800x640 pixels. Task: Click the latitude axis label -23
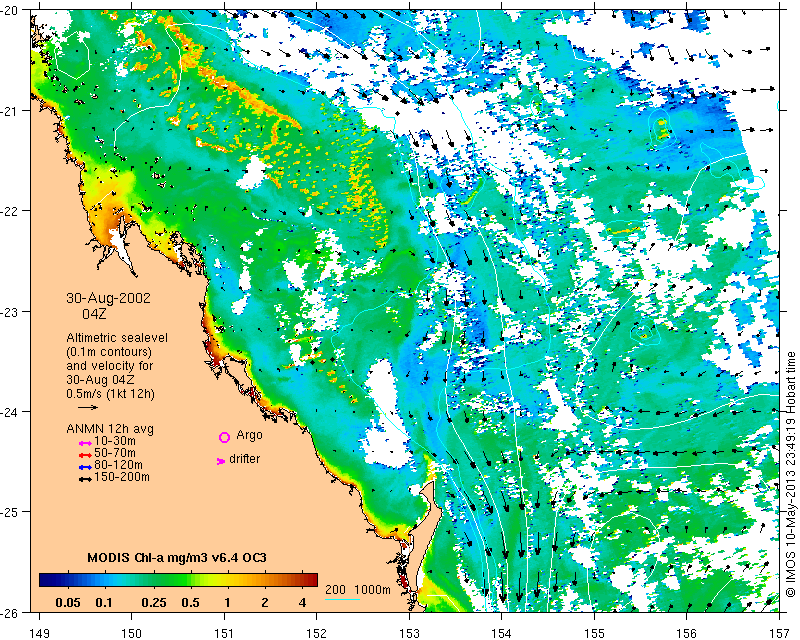10,311
